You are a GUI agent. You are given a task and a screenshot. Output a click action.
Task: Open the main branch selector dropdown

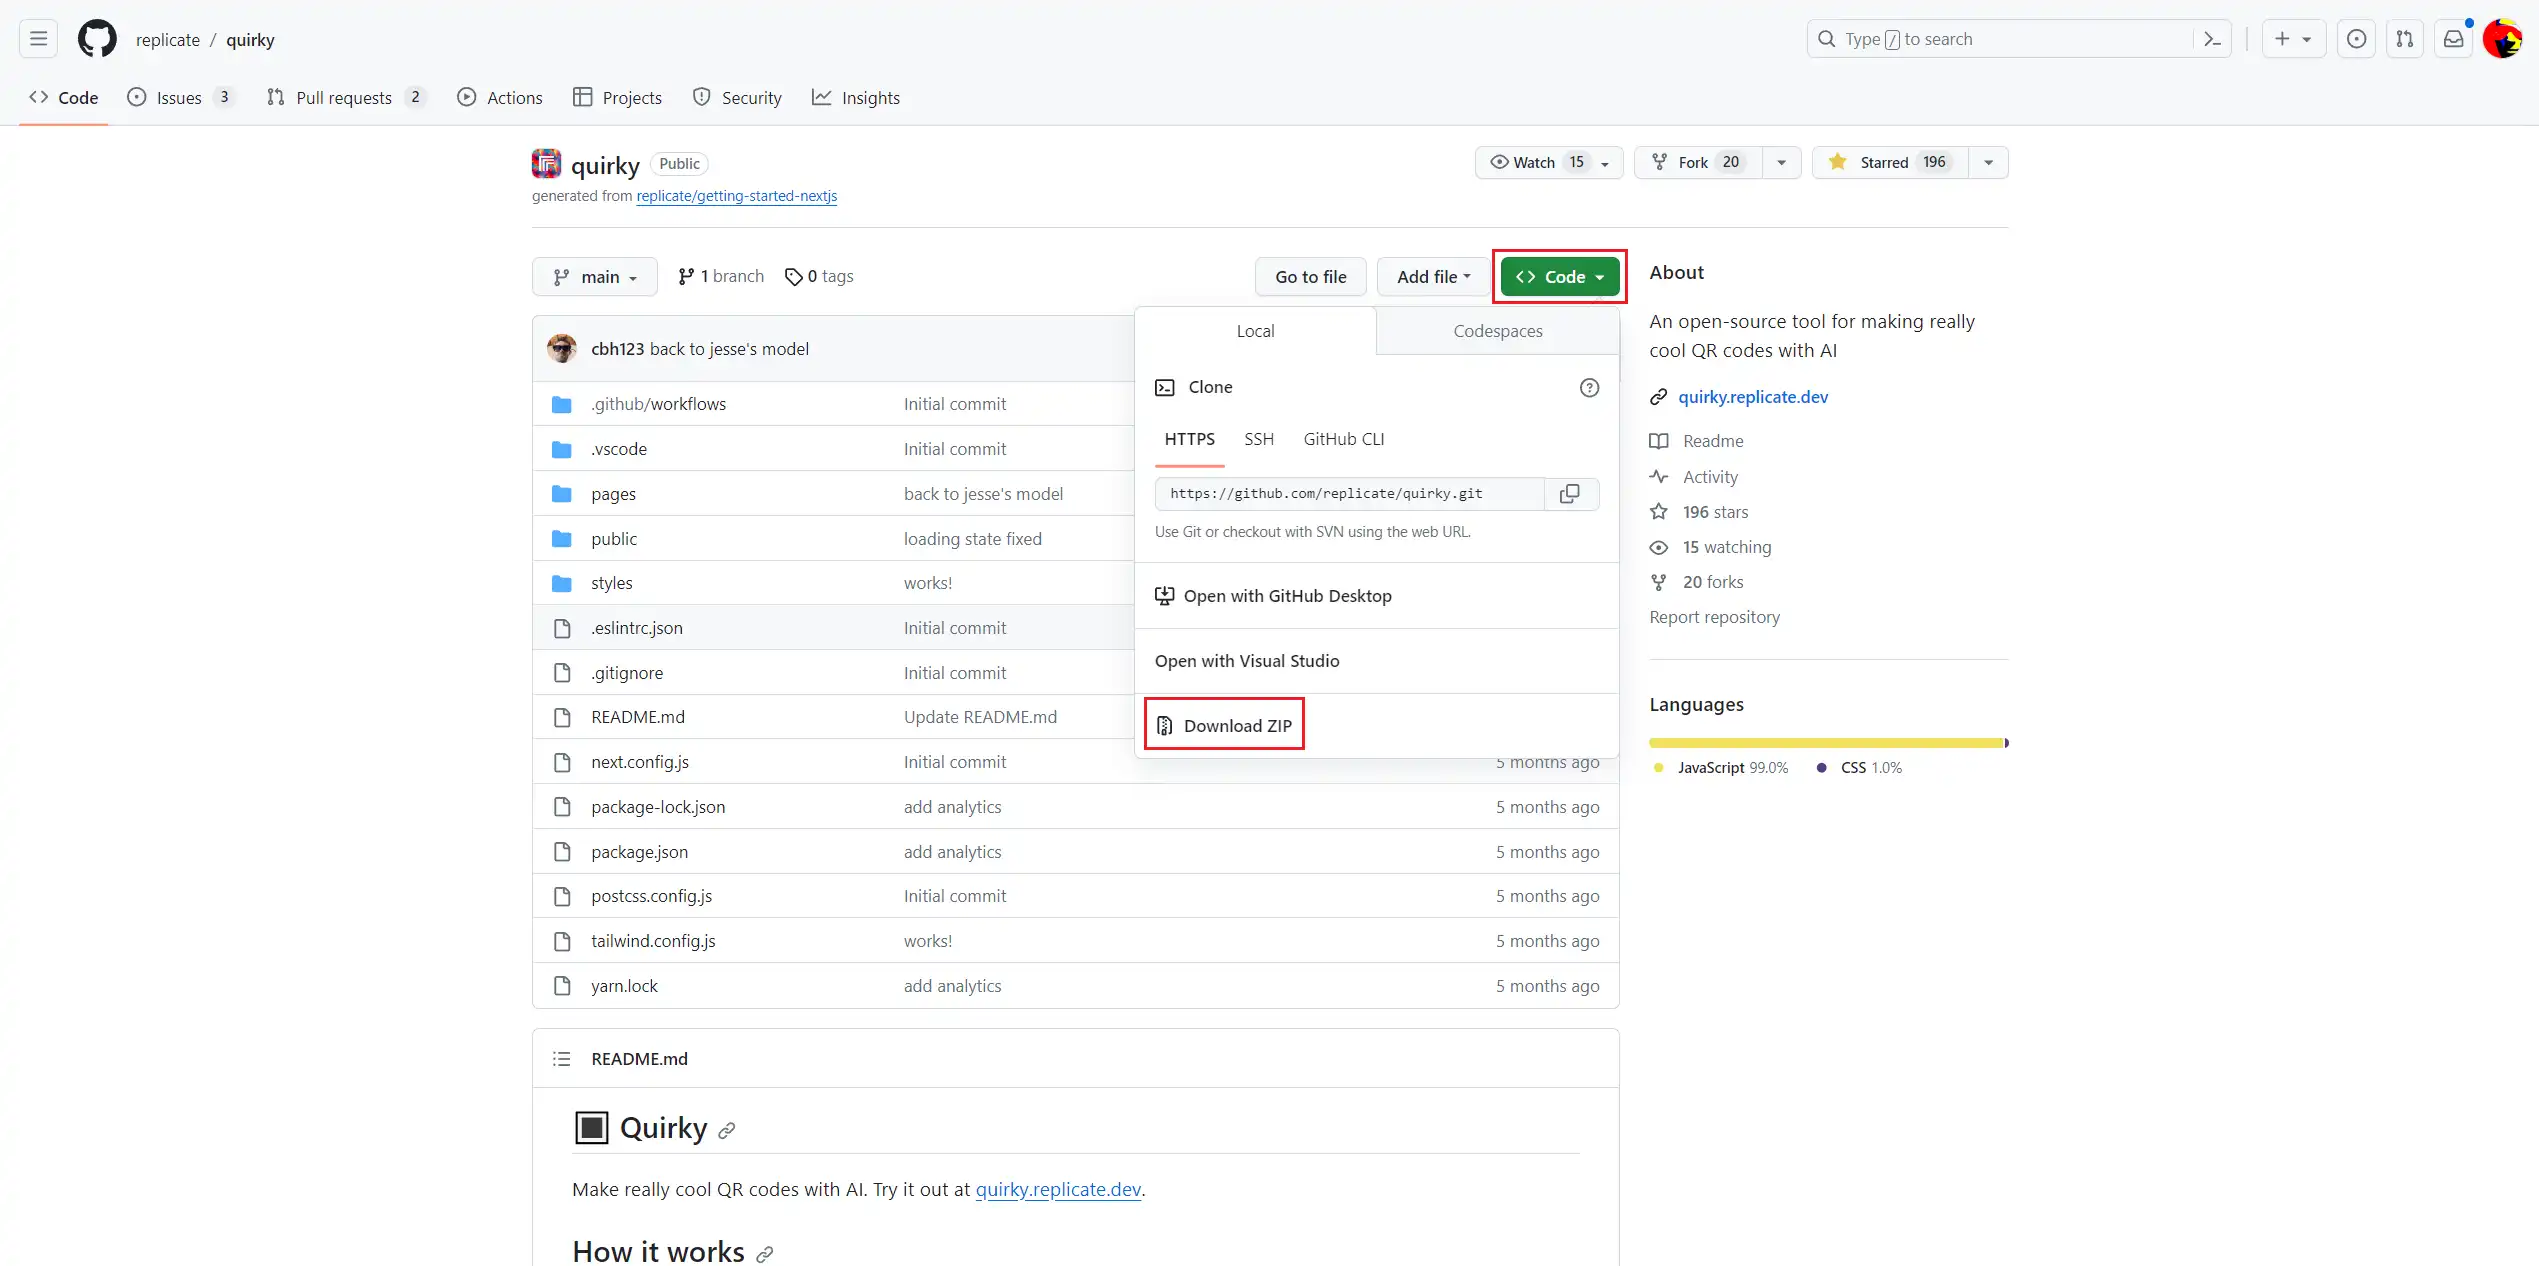pos(595,277)
